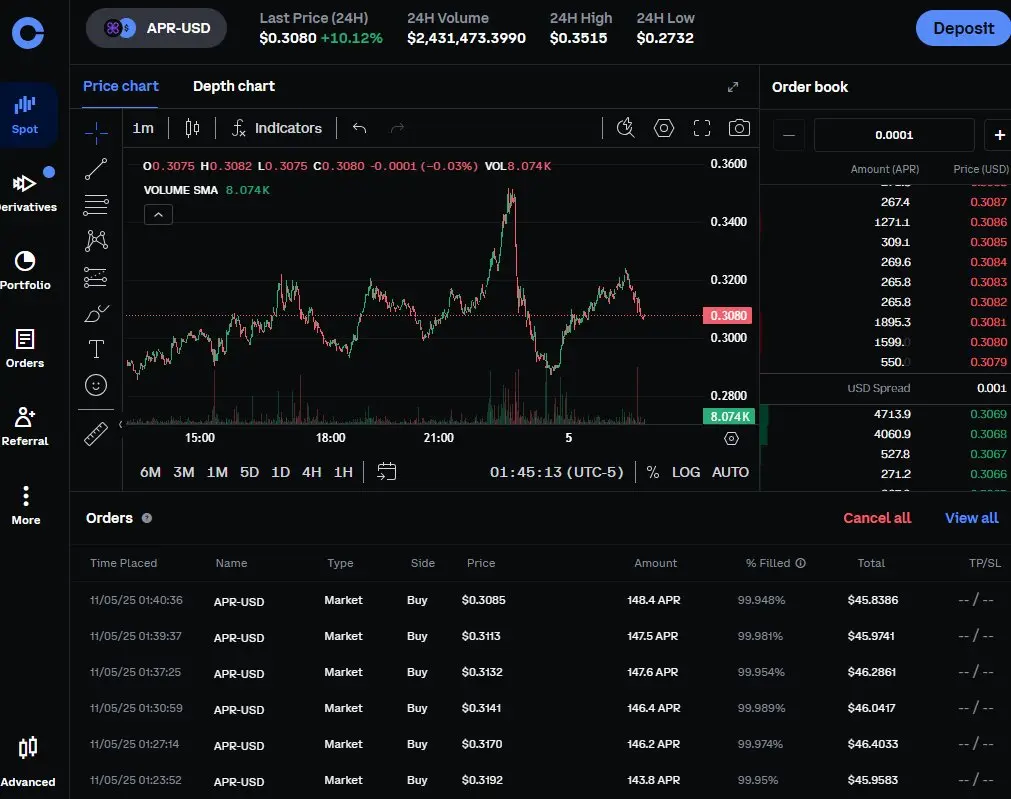Set chart range to 4H
The width and height of the screenshot is (1011, 799).
point(311,472)
